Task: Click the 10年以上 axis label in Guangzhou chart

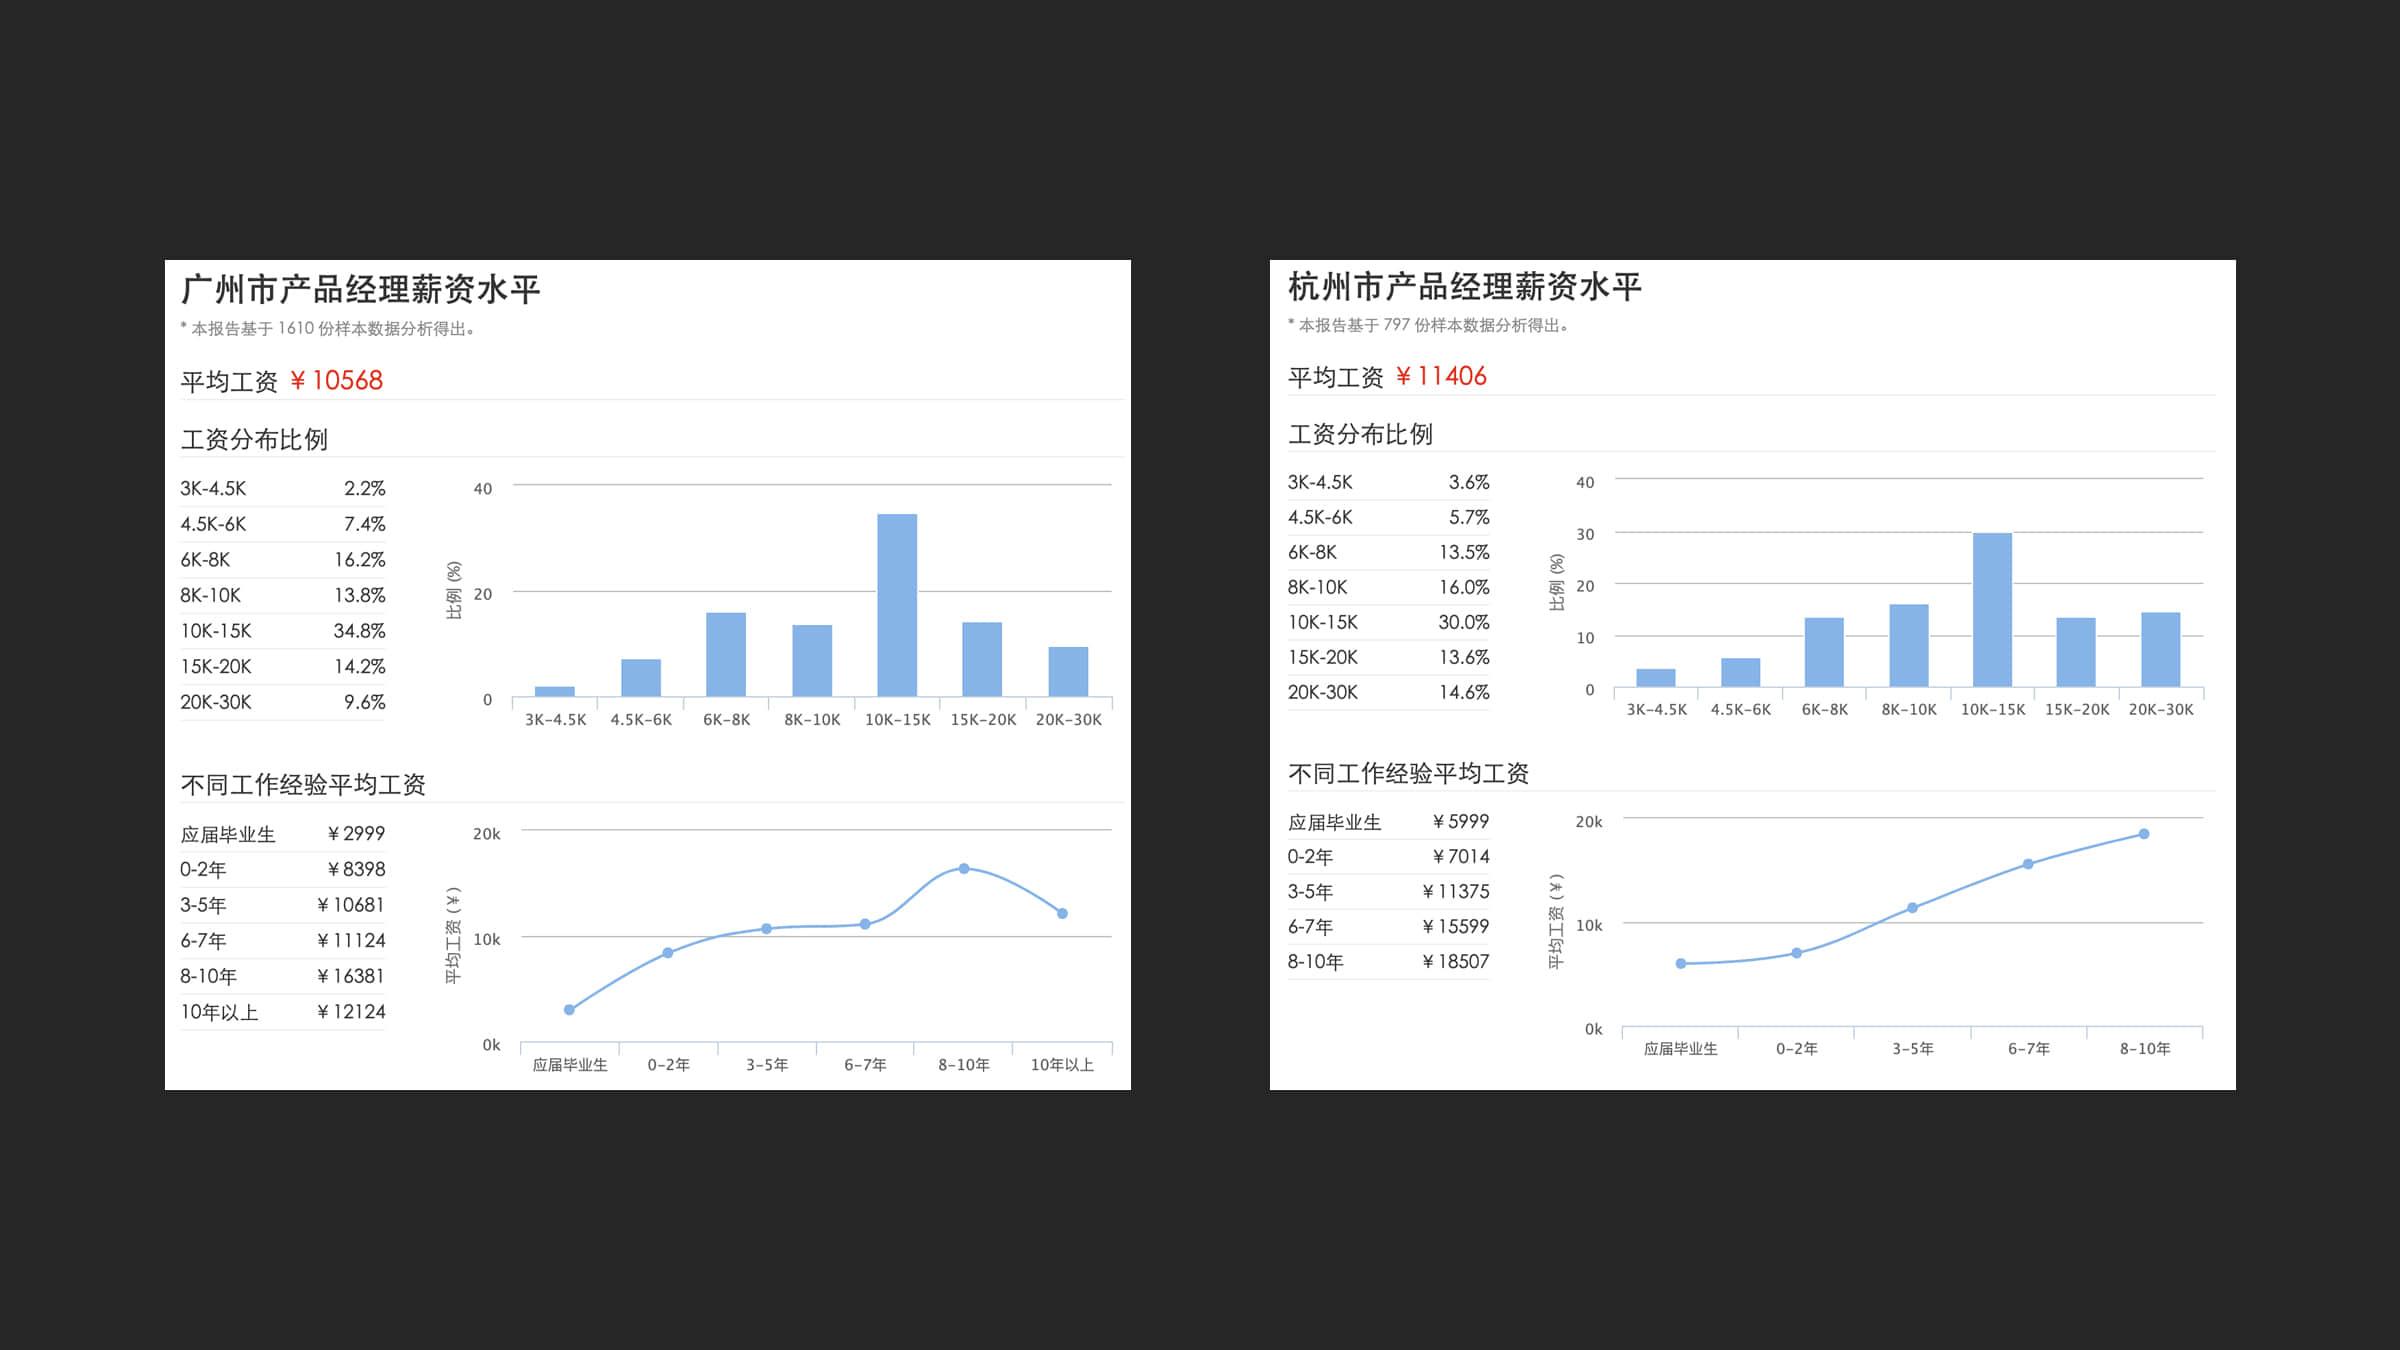Action: (x=1062, y=1065)
